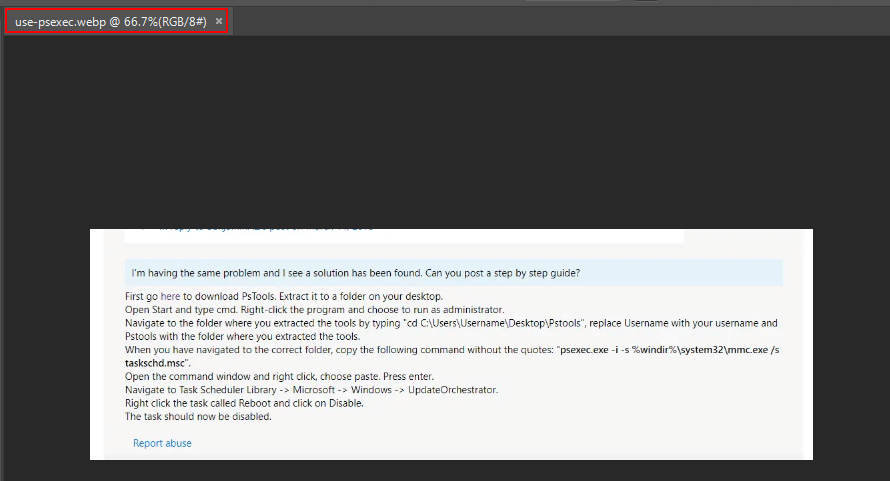The image size is (890, 481).
Task: Click 'Open Start and type cmd' line
Action: [x=314, y=310]
